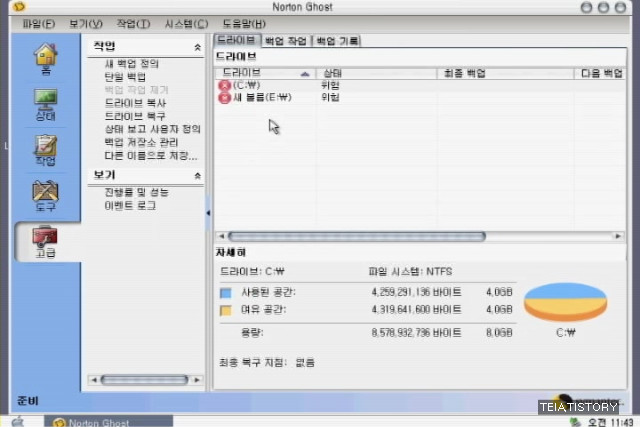640x427 pixels.
Task: Switch to the 백업 기록 tab
Action: pyautogui.click(x=337, y=41)
